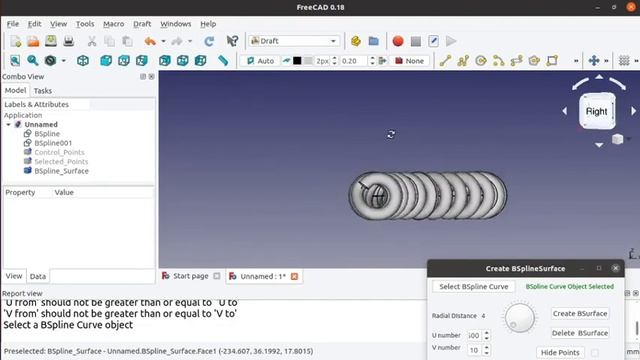Save the document icon
The width and height of the screenshot is (640, 360).
51,41
